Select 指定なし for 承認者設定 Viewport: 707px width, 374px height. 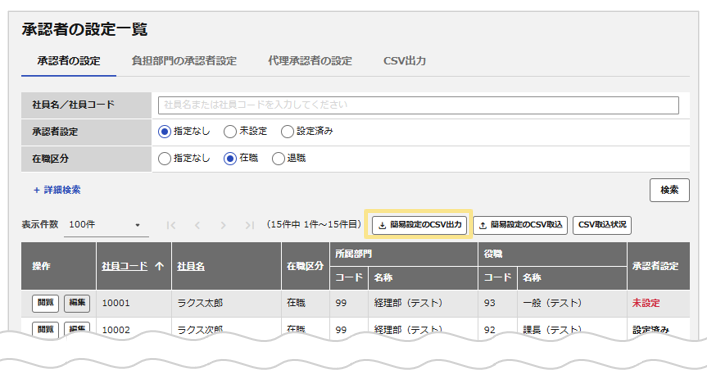point(165,131)
